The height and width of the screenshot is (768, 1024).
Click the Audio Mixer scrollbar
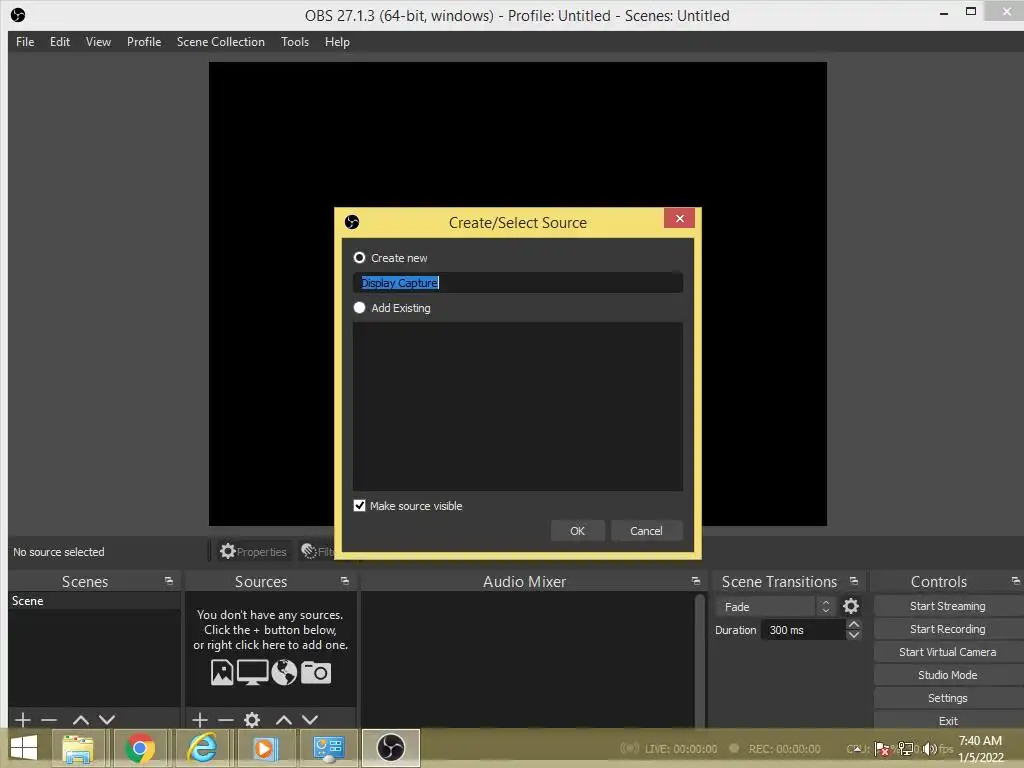(699, 660)
